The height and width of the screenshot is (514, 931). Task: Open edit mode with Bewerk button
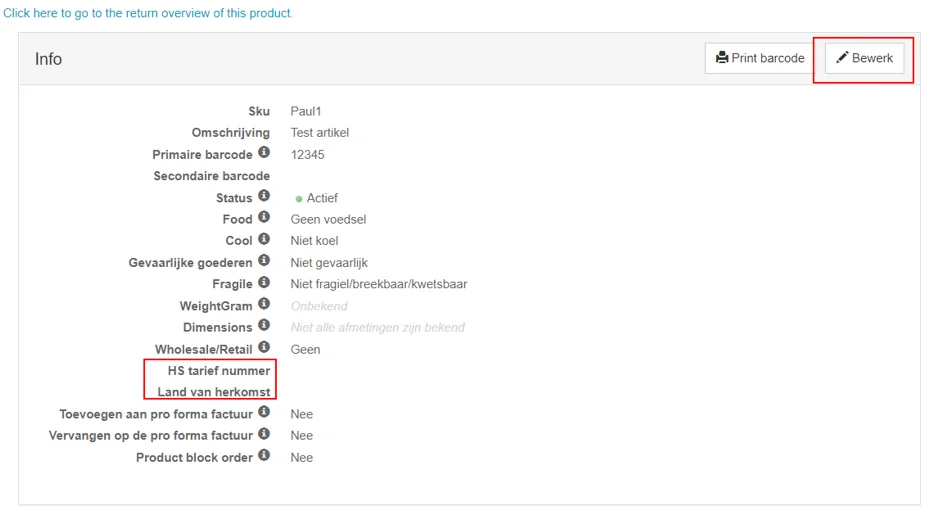pyautogui.click(x=864, y=58)
